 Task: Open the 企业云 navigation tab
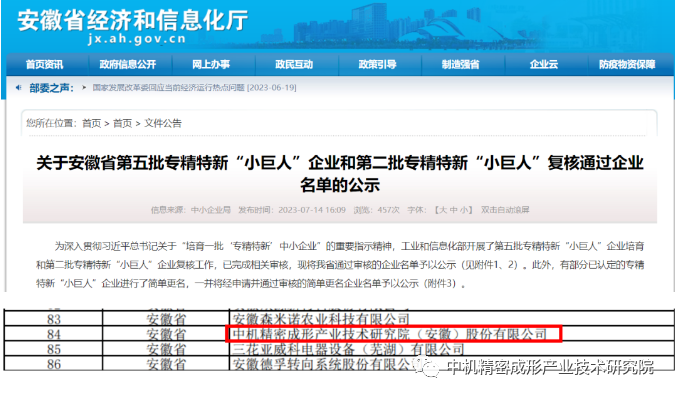(544, 65)
